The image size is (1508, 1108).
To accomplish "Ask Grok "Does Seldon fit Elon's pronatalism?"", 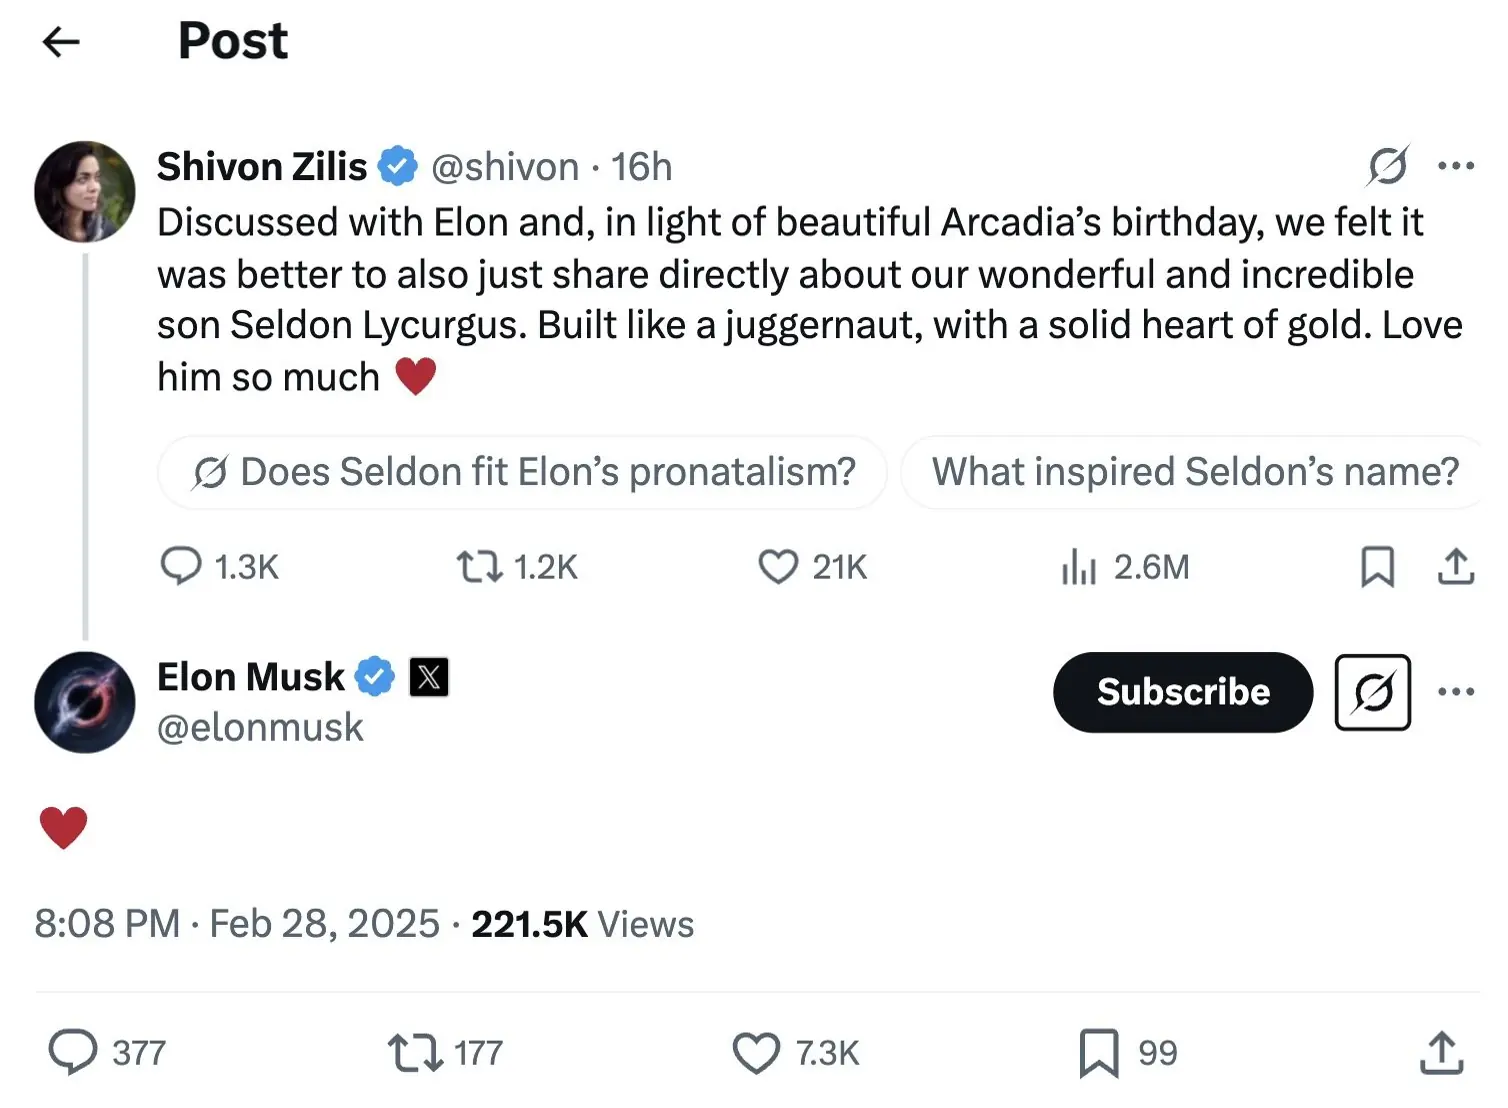I will (522, 471).
